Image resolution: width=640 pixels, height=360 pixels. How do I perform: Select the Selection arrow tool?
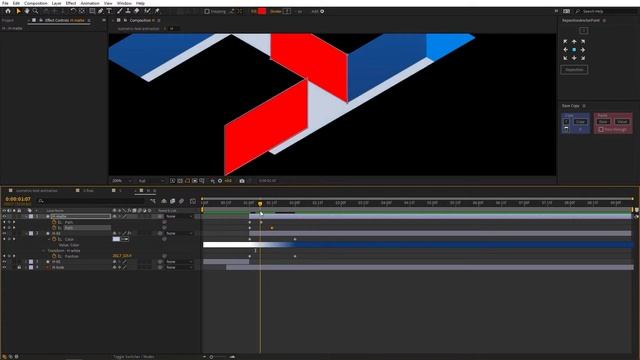(x=18, y=11)
